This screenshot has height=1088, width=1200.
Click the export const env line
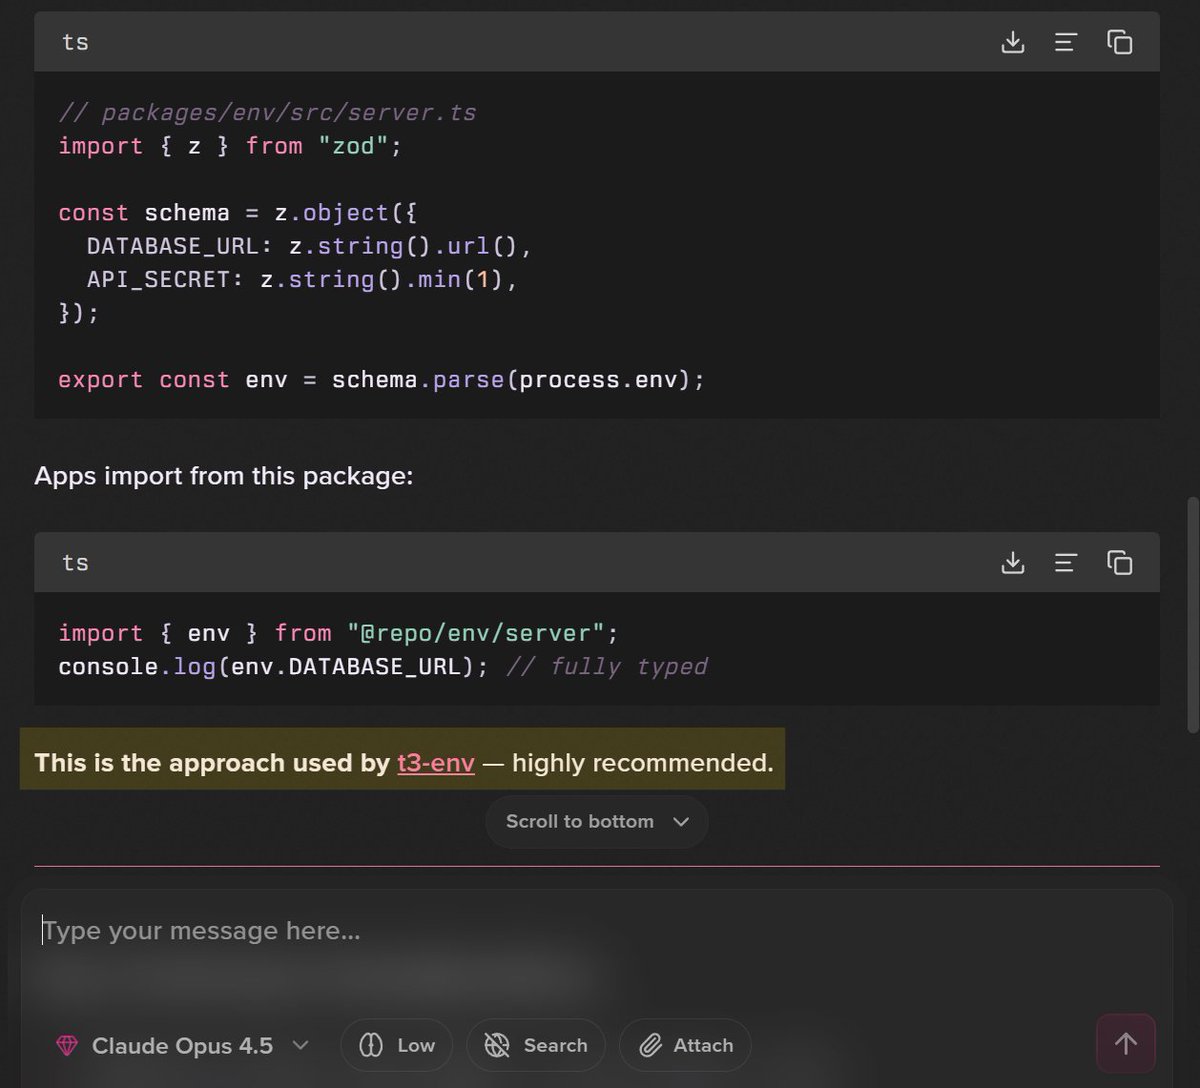pyautogui.click(x=381, y=380)
